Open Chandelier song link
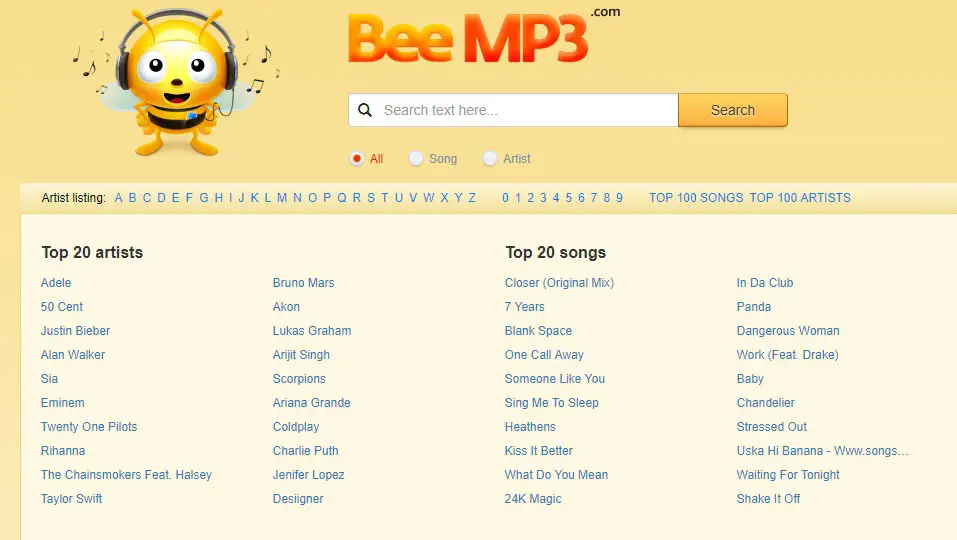The image size is (957, 540). pyautogui.click(x=765, y=403)
